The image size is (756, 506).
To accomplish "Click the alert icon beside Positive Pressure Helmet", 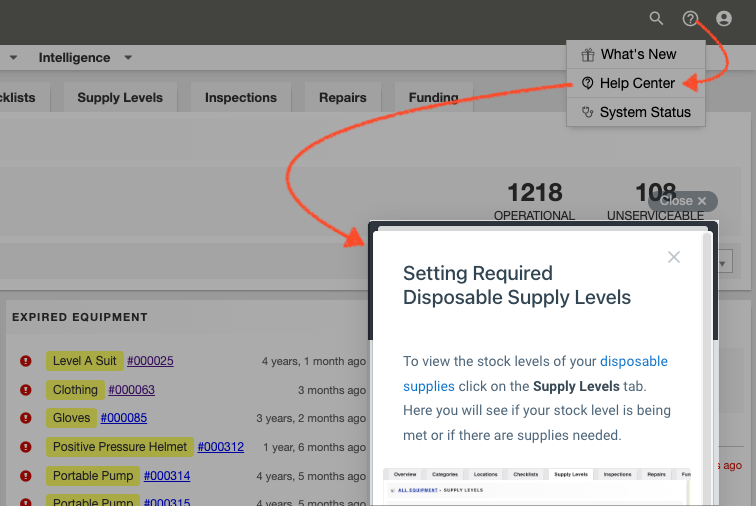I will point(26,447).
